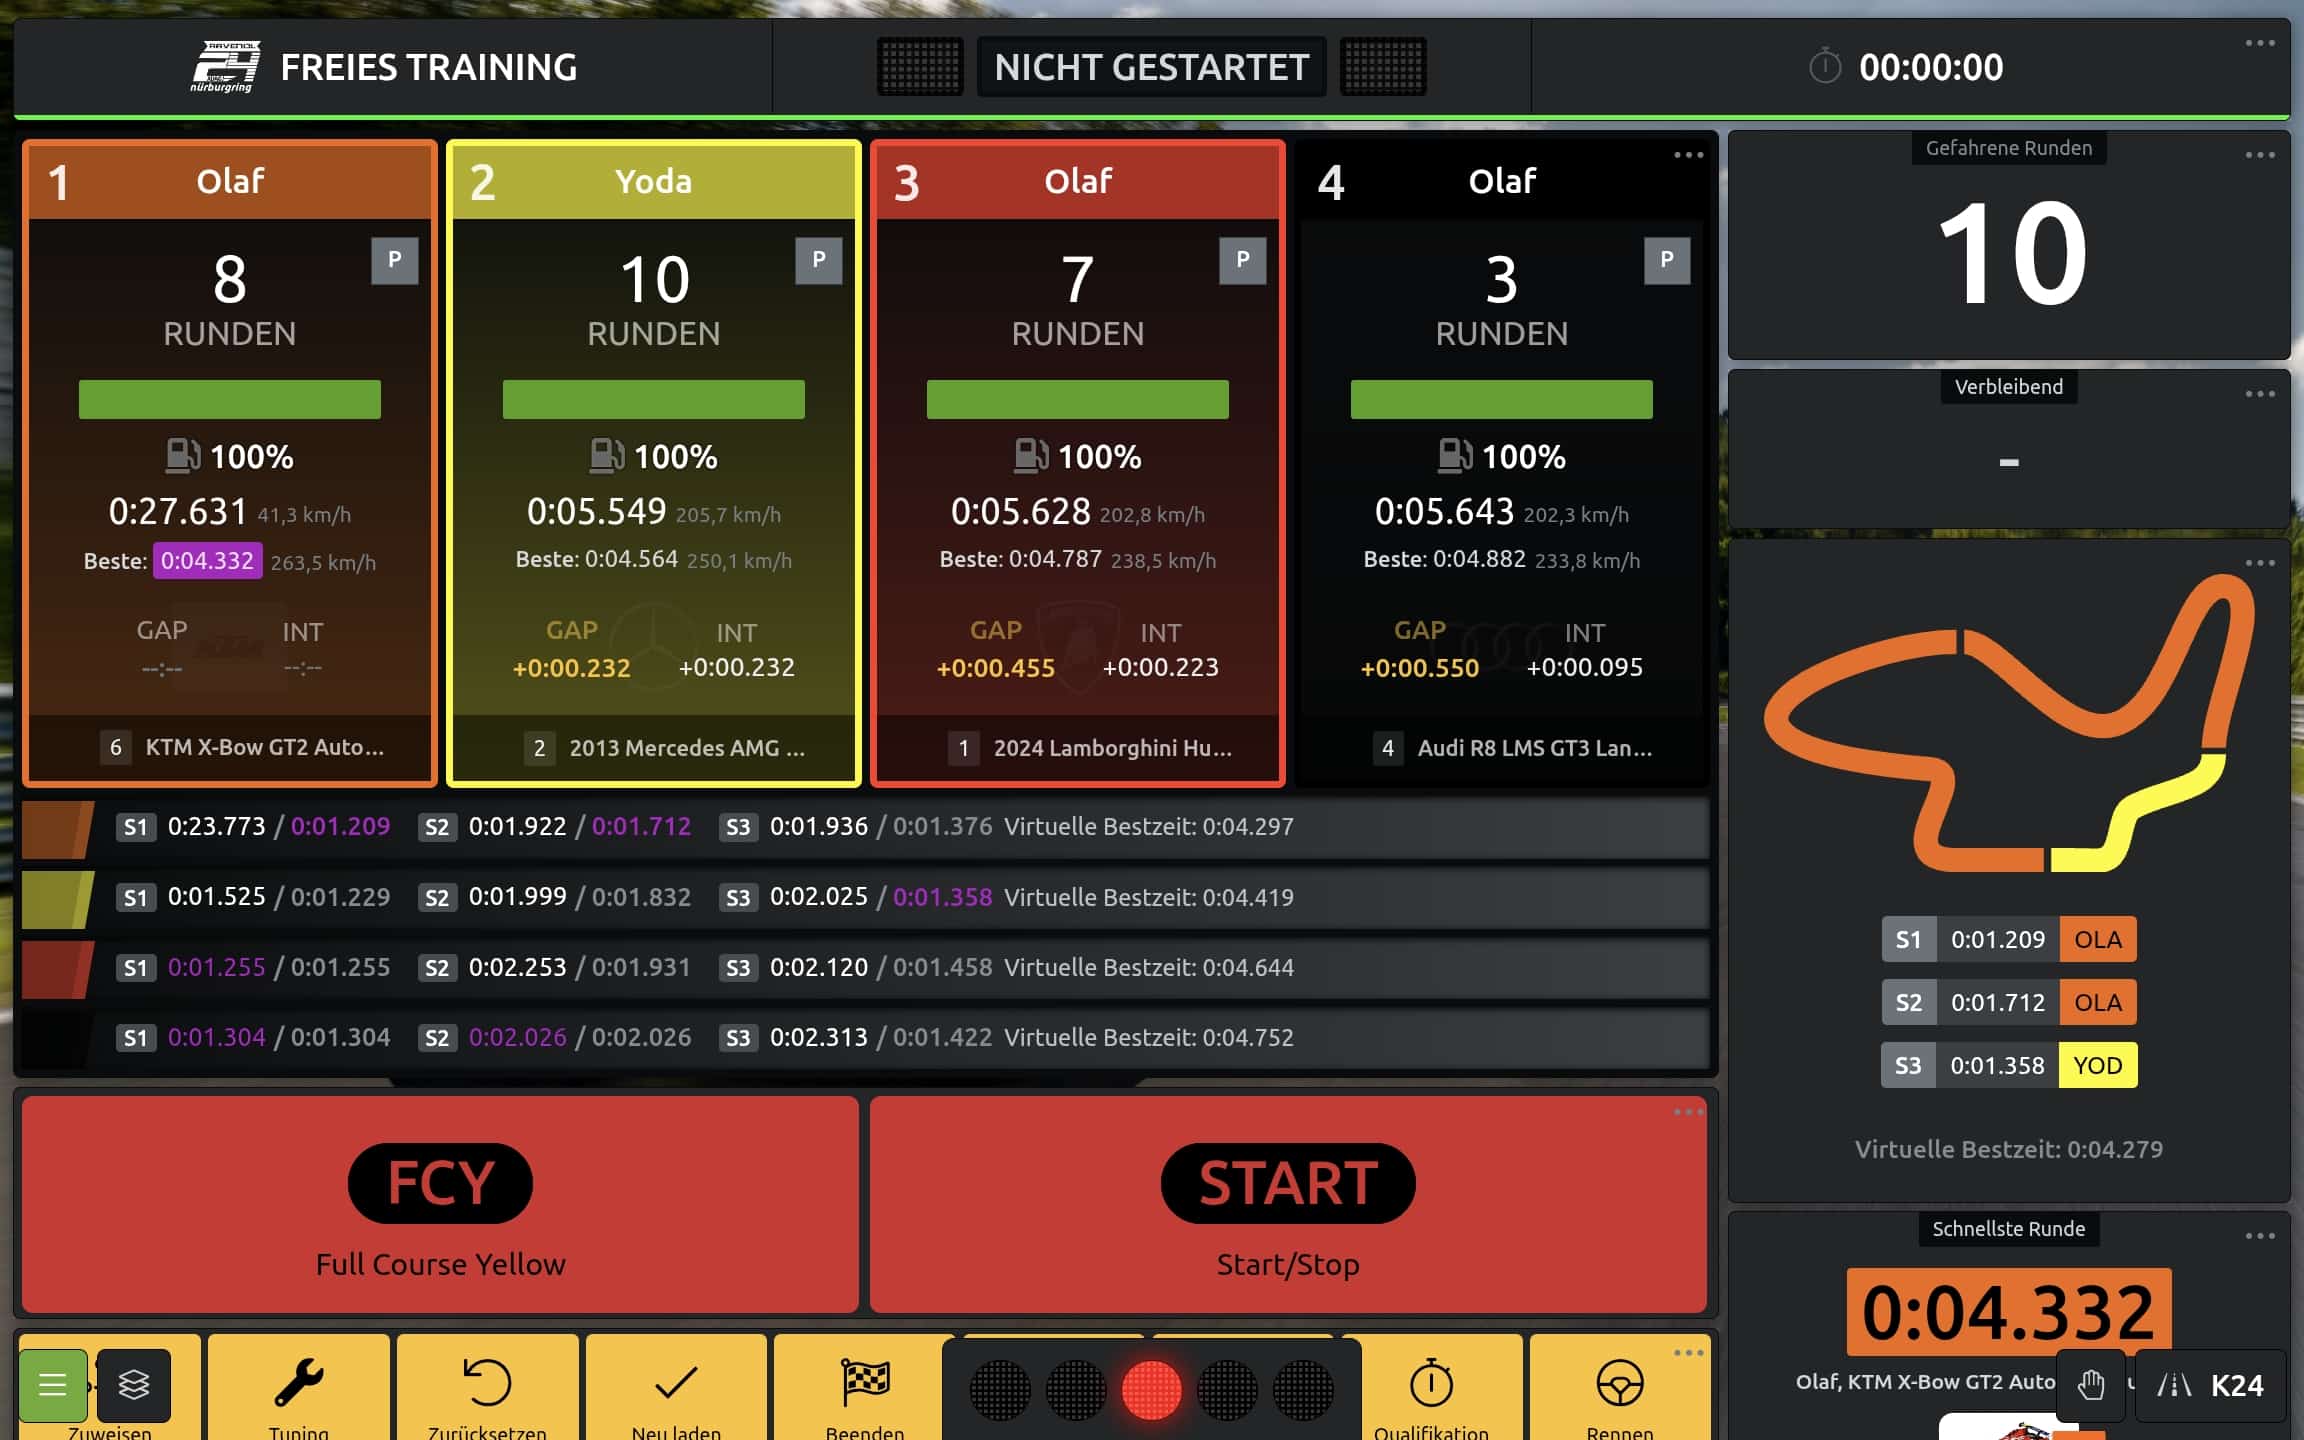Click the Neu laden checkmark icon
This screenshot has height=1440, width=2304.
pyautogui.click(x=676, y=1385)
